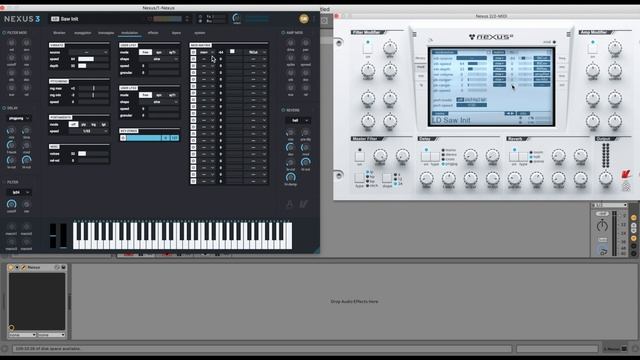The height and width of the screenshot is (360, 640).
Task: Click the Master Filter type button in Nexus 2
Action: 359,178
